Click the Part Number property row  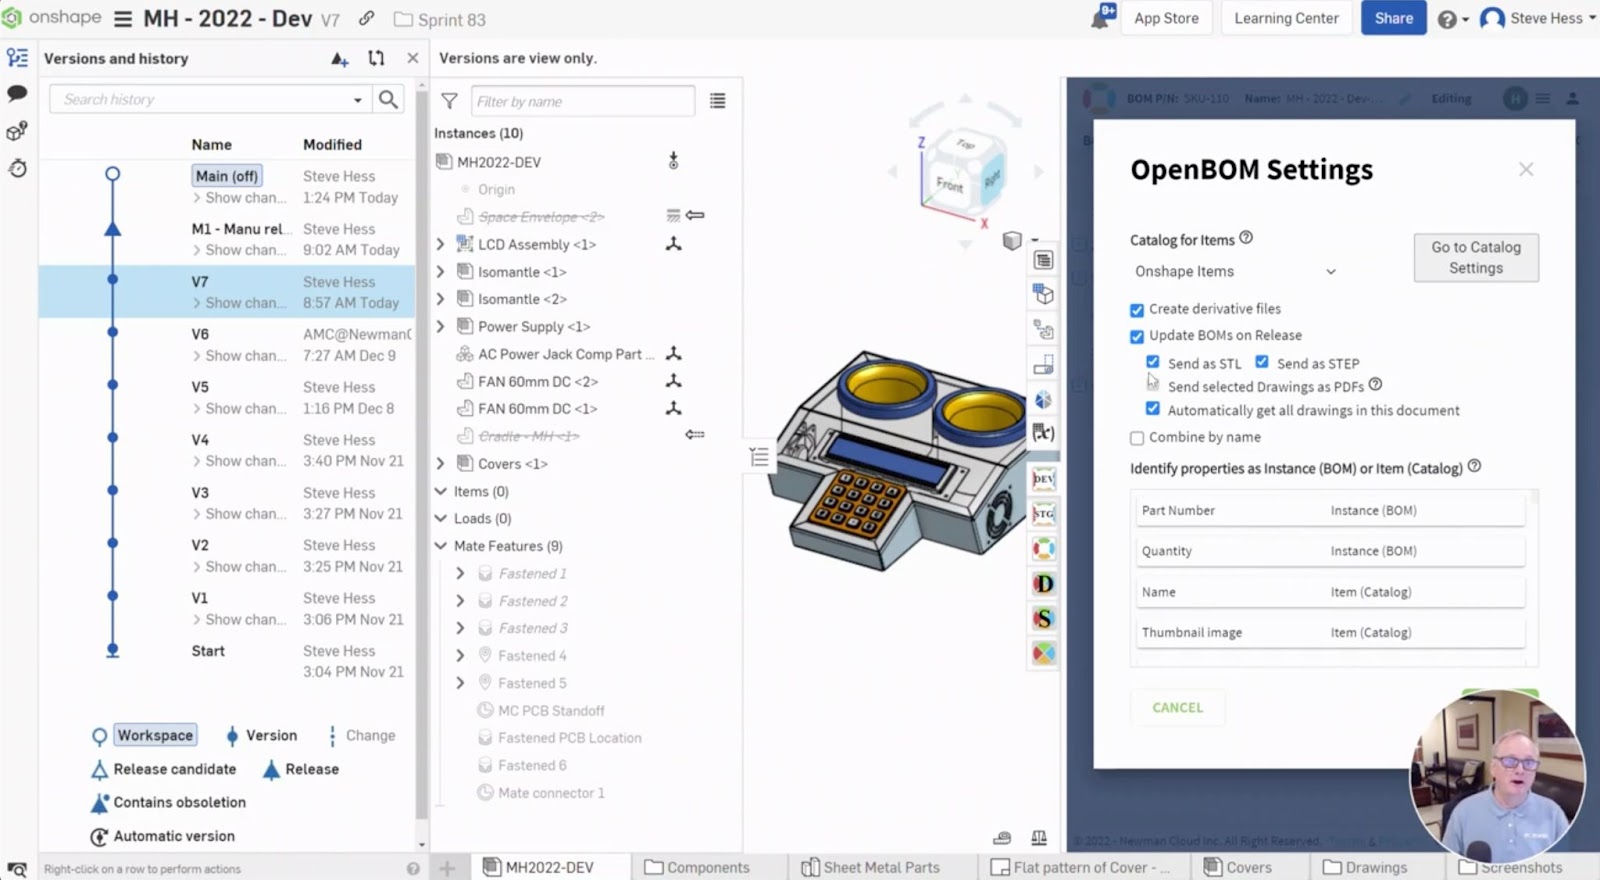[x=1330, y=510]
